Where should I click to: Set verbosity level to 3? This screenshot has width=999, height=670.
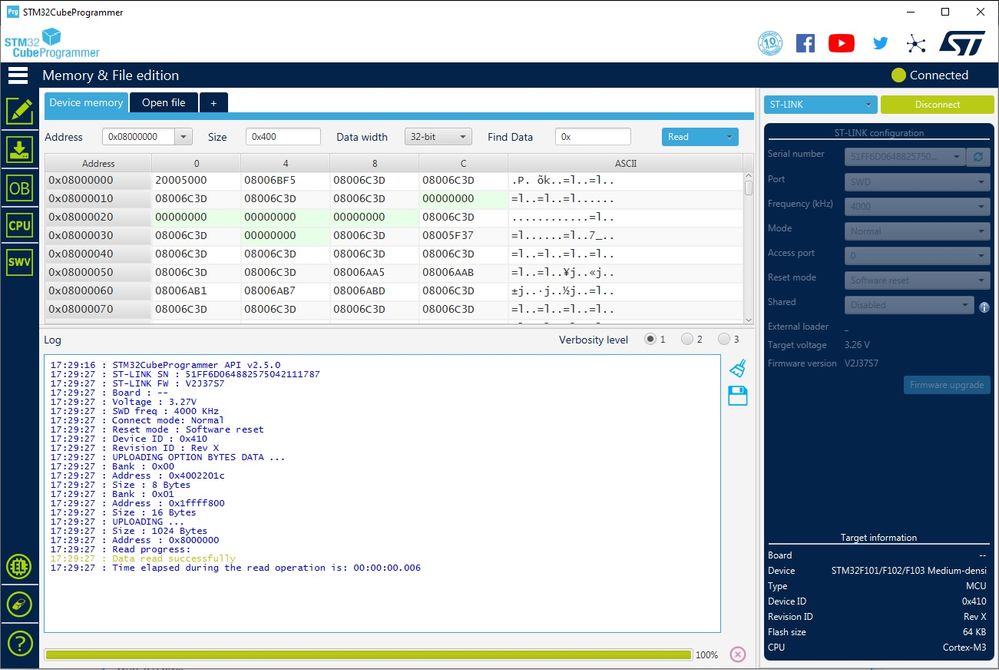click(724, 340)
